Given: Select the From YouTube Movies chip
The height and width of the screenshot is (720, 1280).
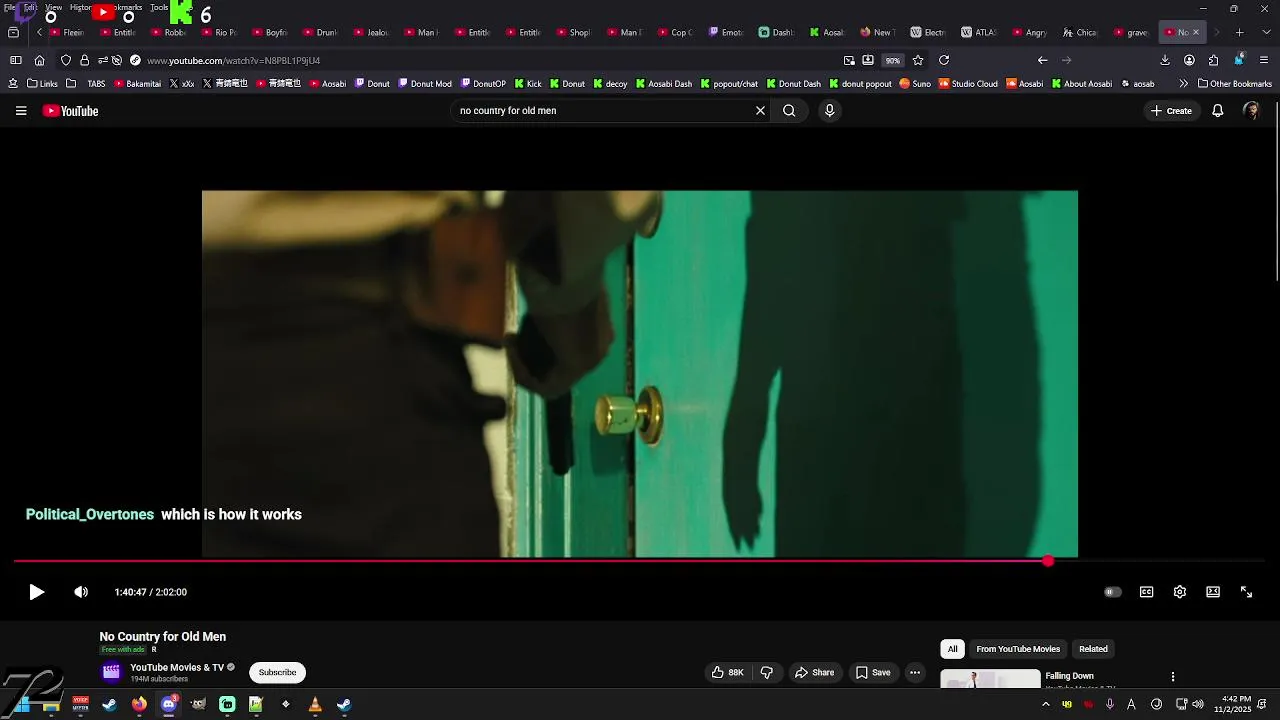Looking at the screenshot, I should pos(1018,649).
